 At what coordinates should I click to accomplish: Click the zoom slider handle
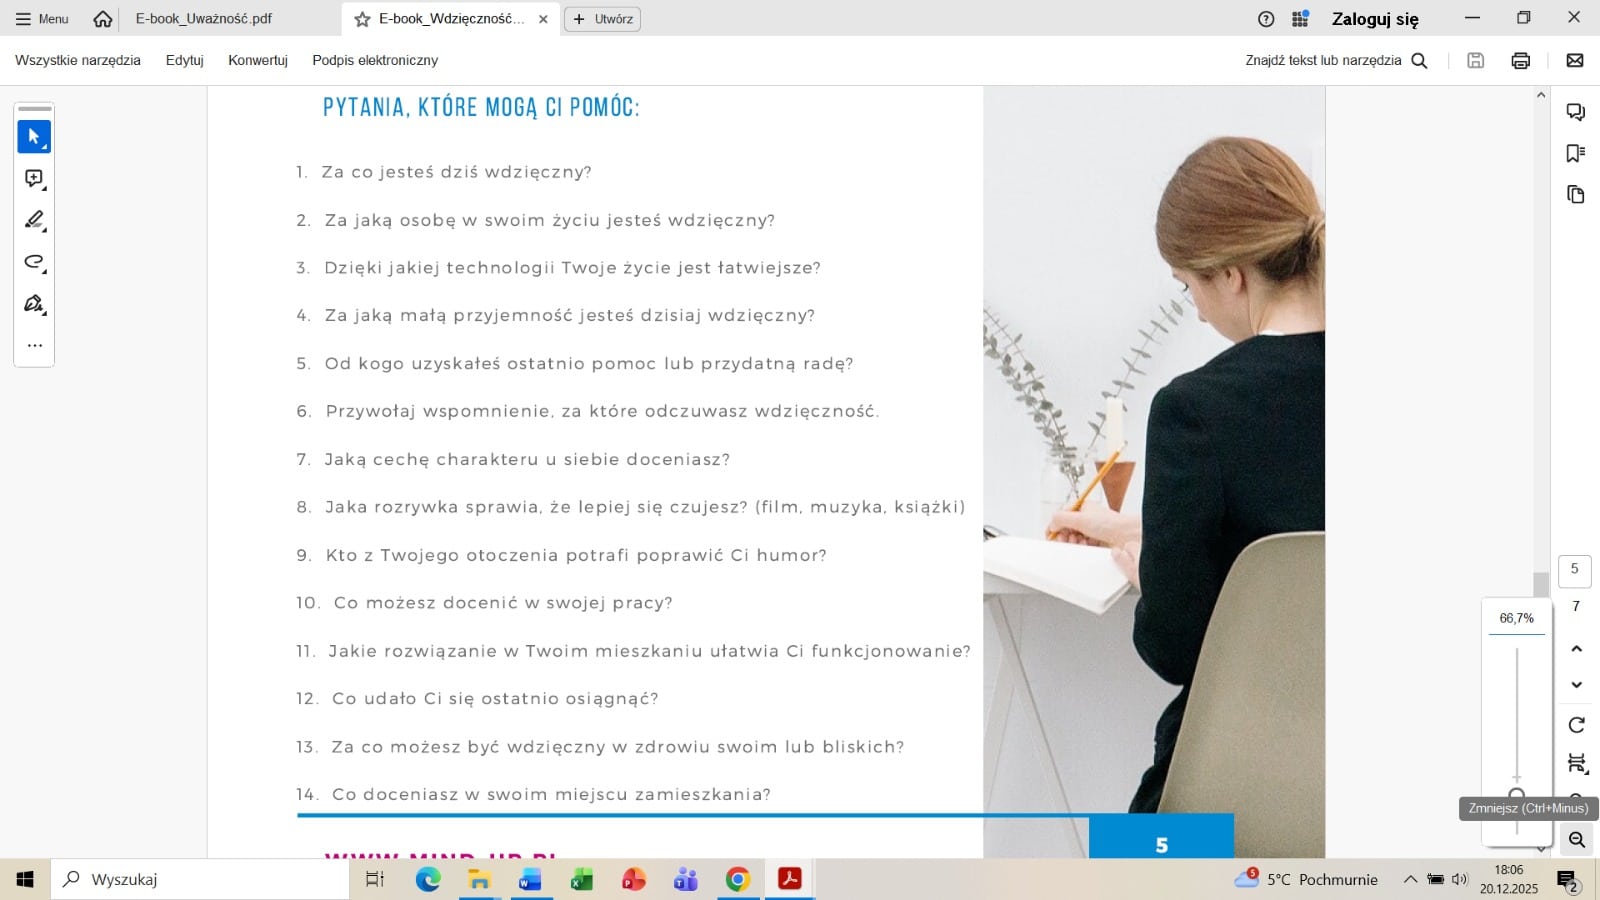(x=1517, y=795)
